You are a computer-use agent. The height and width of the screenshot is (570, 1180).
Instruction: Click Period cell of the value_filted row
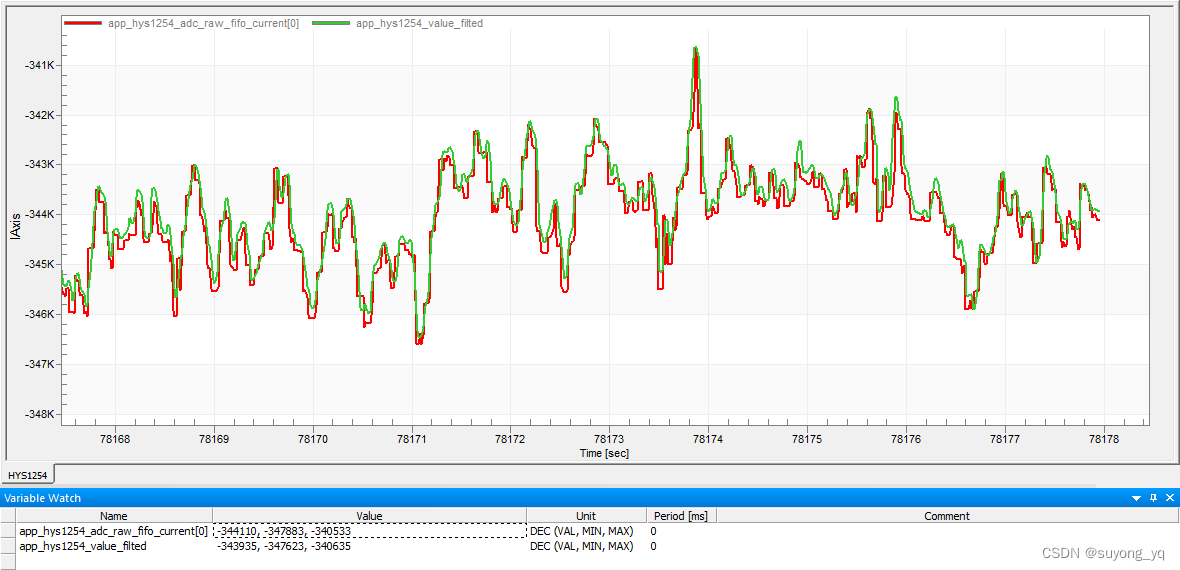coord(681,546)
